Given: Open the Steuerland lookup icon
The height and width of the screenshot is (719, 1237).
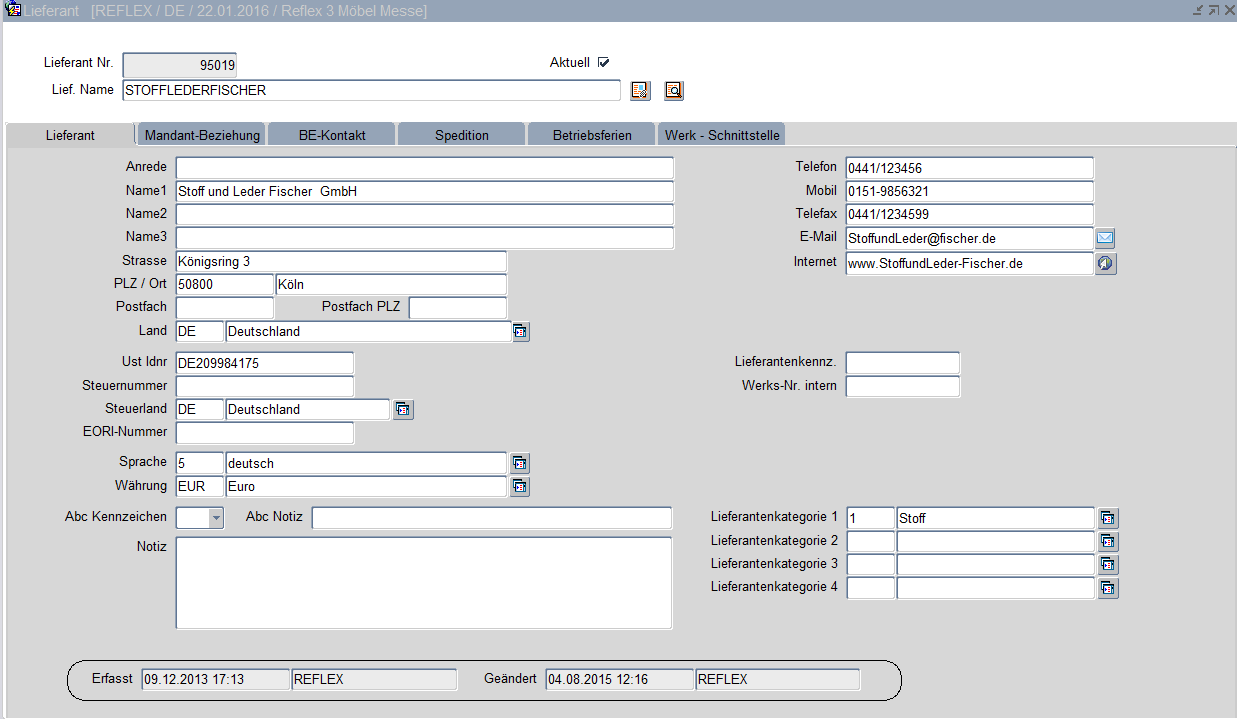Looking at the screenshot, I should pos(402,409).
